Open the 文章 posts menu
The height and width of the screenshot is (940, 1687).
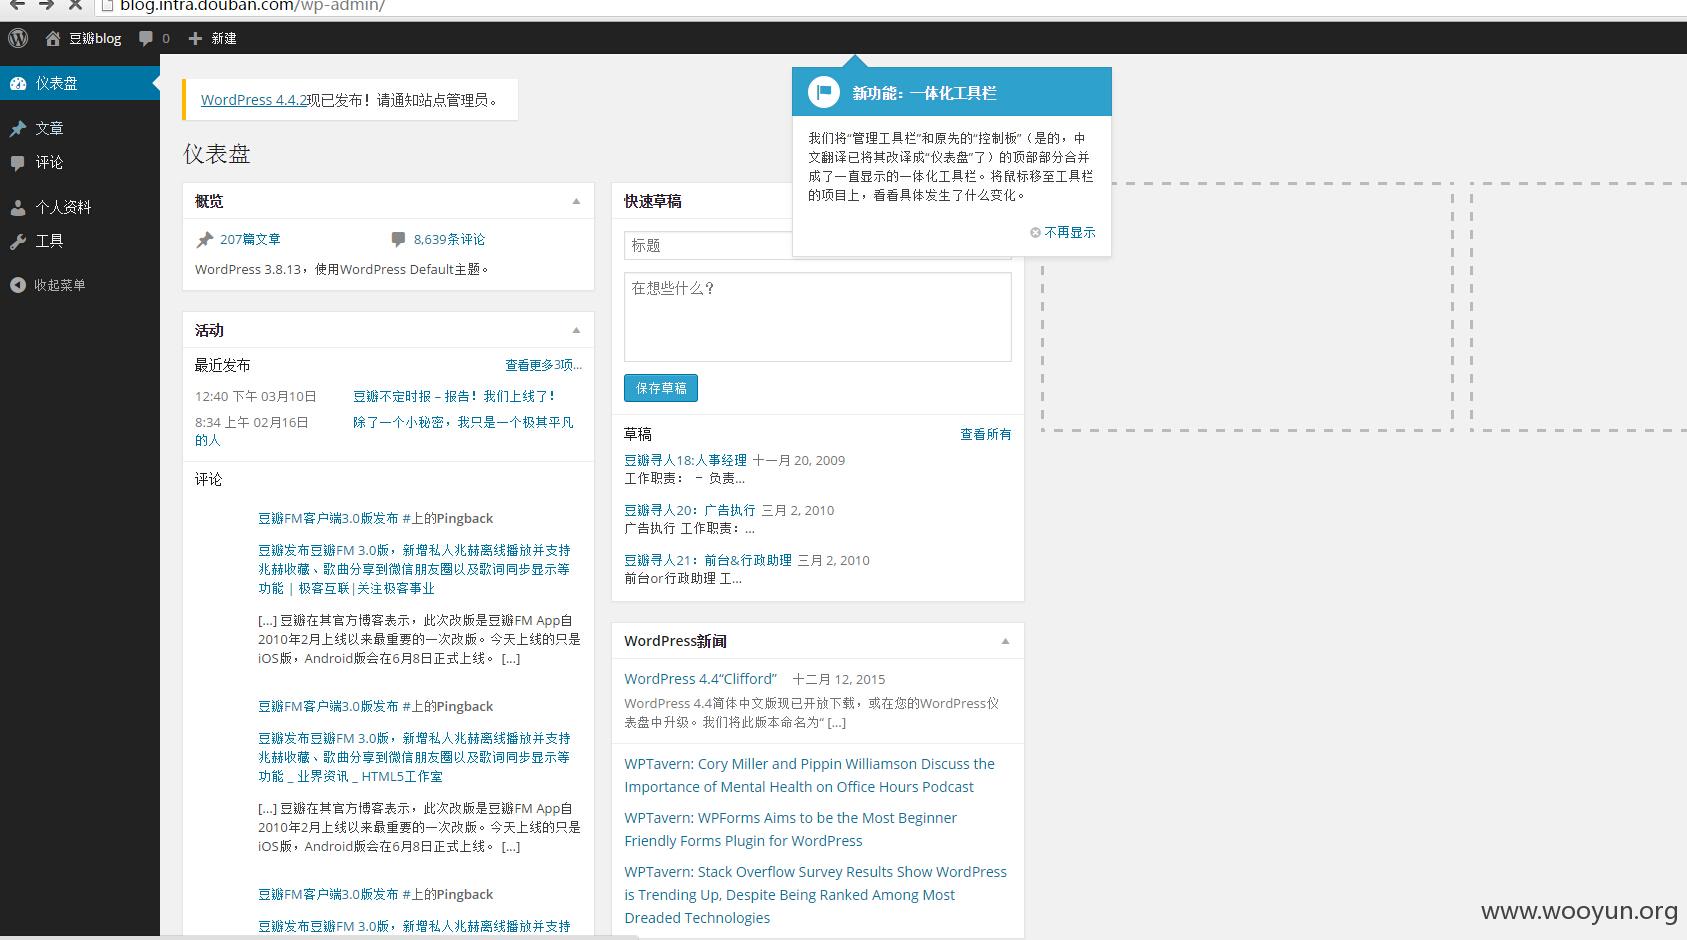tap(80, 128)
